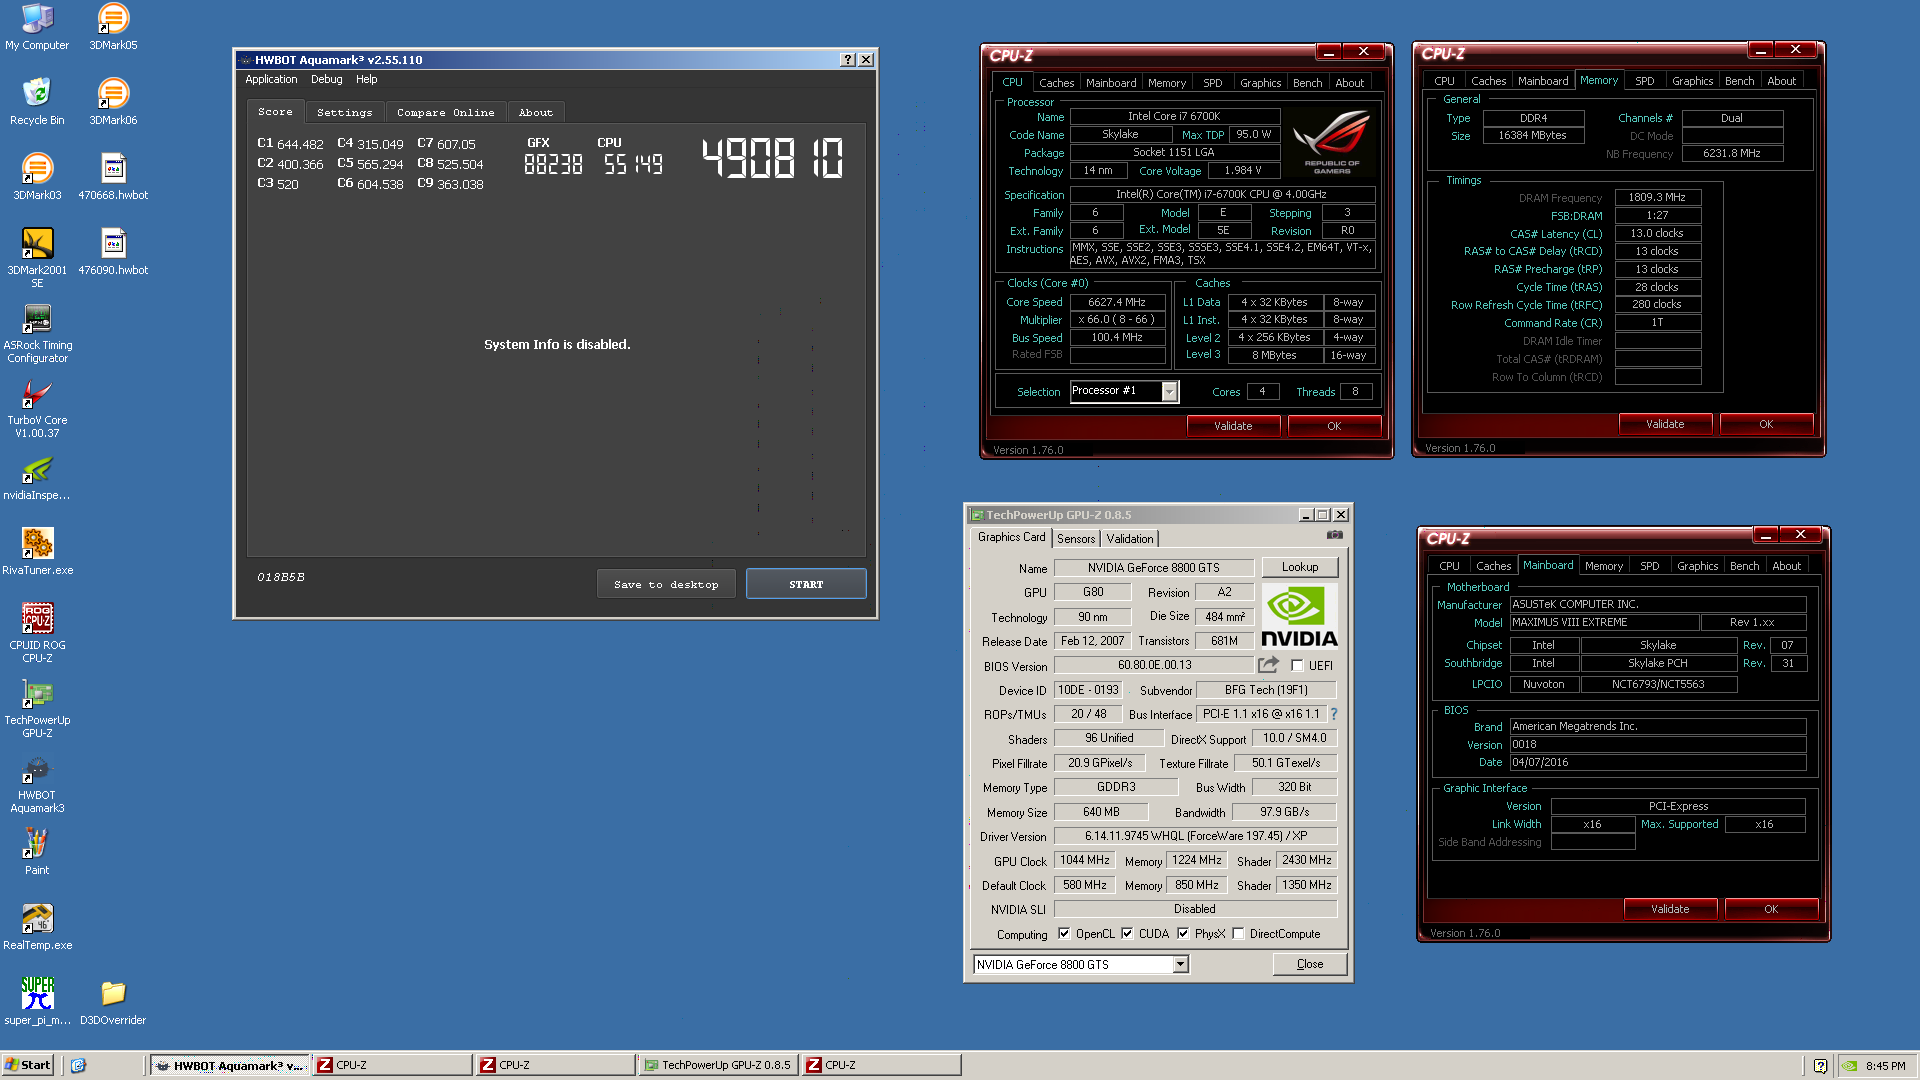Screen dimensions: 1920x1080
Task: Launch the 3DMark03 desktop shortcut
Action: [37, 177]
